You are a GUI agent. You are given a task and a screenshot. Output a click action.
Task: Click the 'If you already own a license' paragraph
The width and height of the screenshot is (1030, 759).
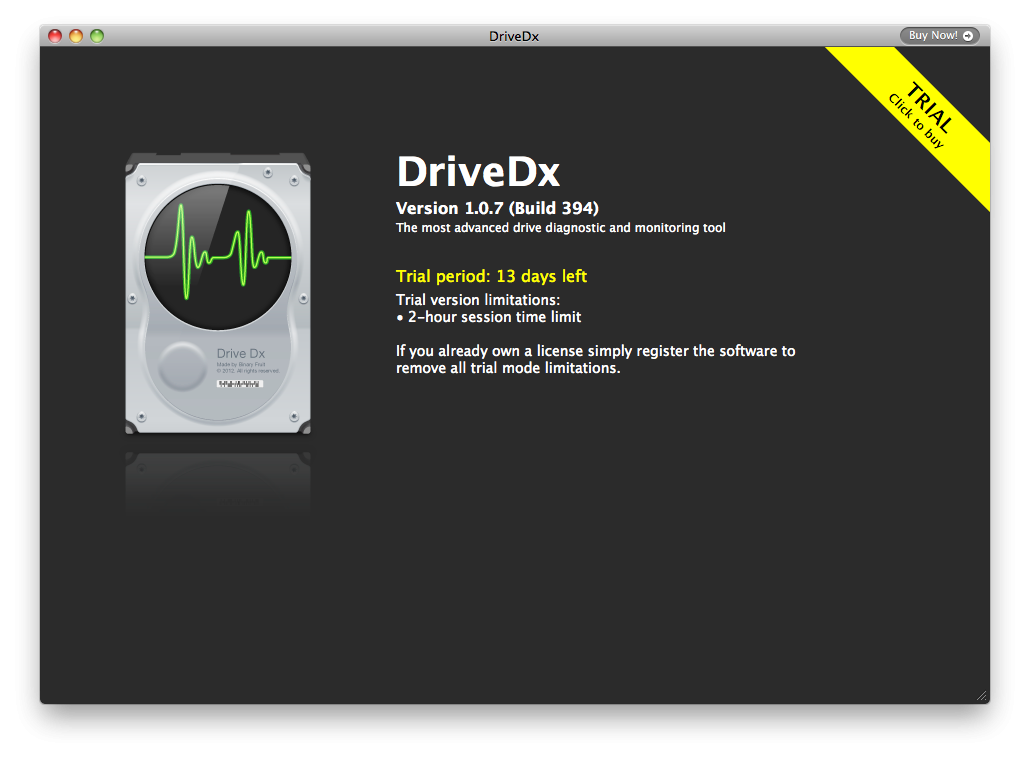pyautogui.click(x=595, y=359)
